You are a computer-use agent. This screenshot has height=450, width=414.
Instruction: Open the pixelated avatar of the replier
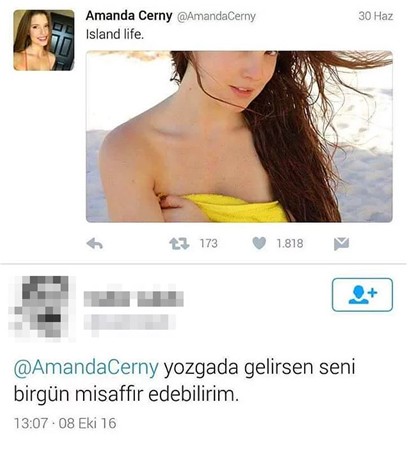[42, 307]
